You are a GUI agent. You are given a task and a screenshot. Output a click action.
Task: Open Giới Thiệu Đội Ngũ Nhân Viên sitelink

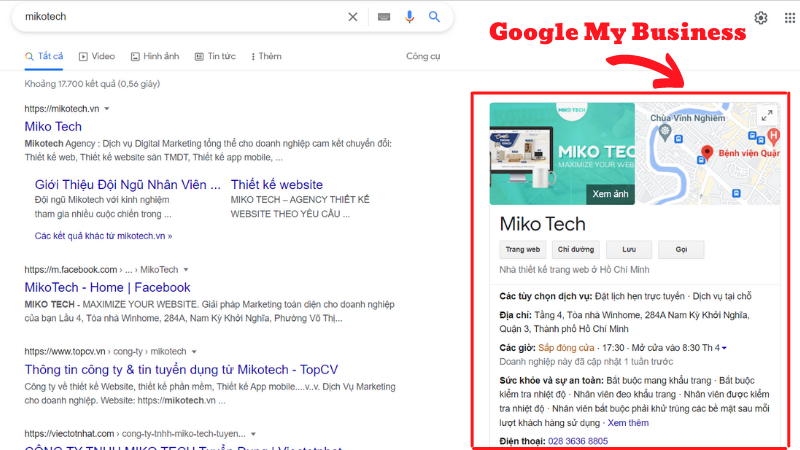[x=128, y=185]
